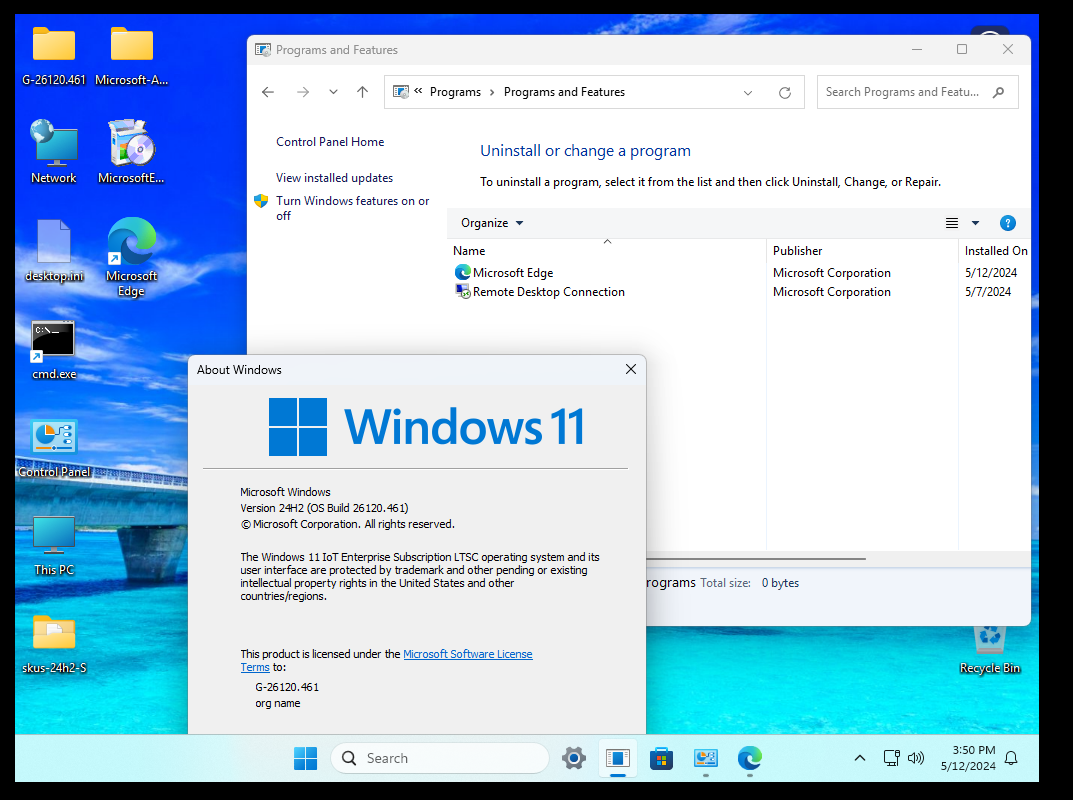Open the Control Panel Home link
1073x800 pixels.
tap(330, 142)
